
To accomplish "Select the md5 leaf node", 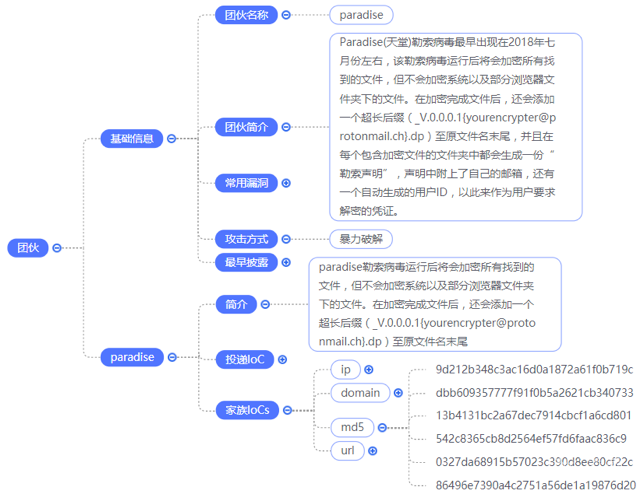I will pos(352,428).
